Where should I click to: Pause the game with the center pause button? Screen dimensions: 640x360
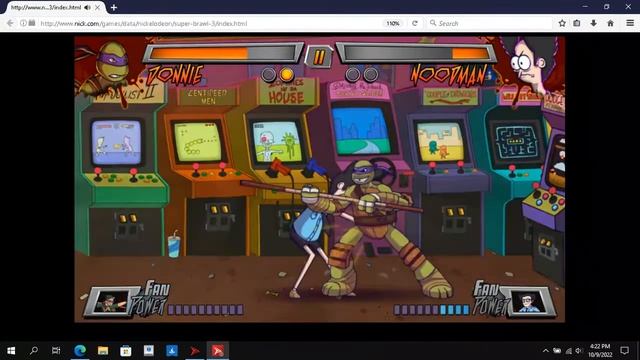tap(319, 57)
